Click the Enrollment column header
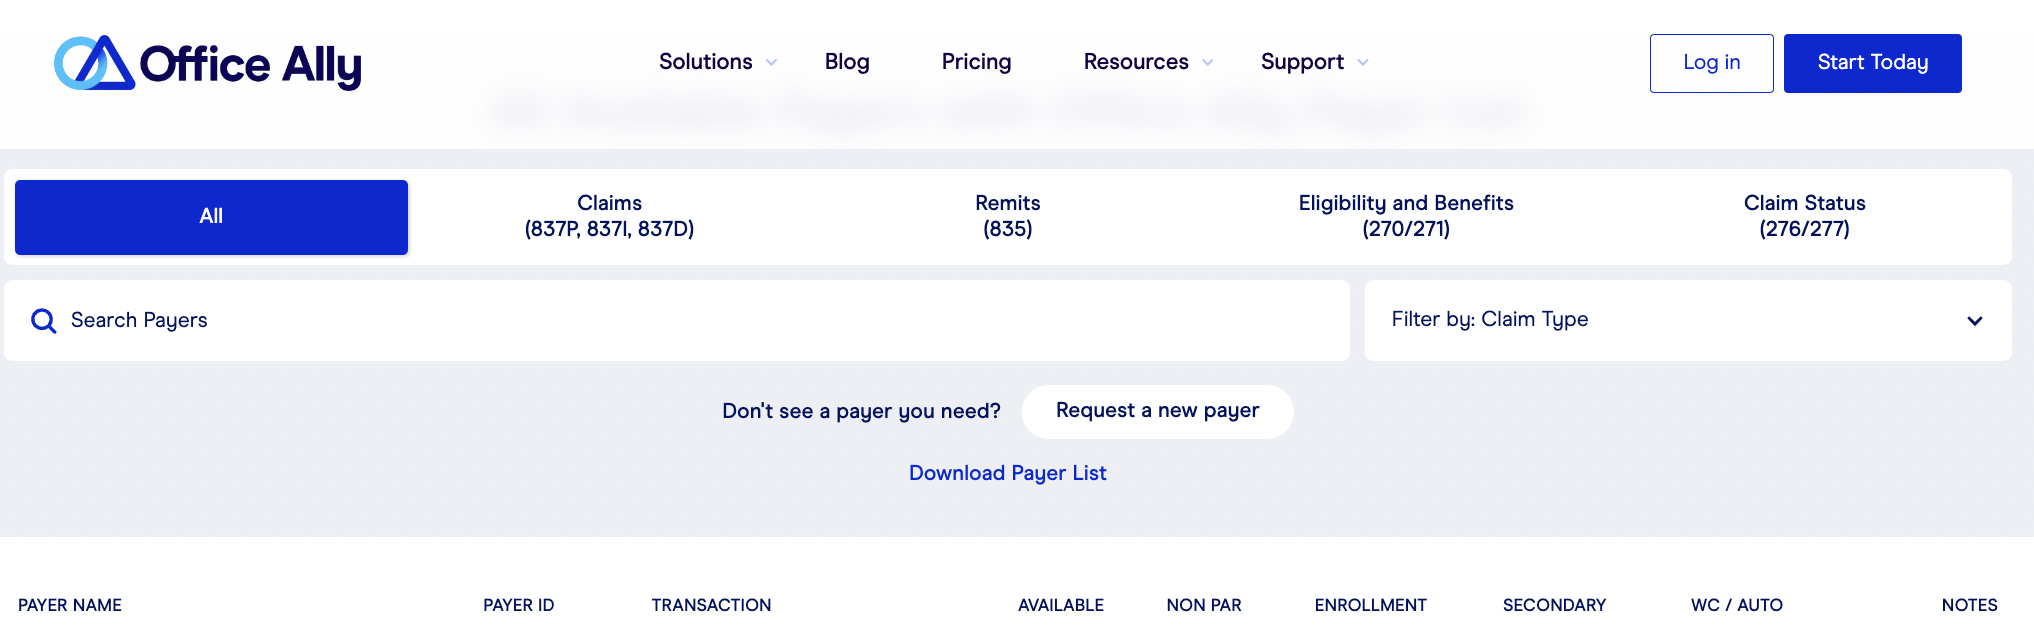The width and height of the screenshot is (2034, 634). (1370, 605)
